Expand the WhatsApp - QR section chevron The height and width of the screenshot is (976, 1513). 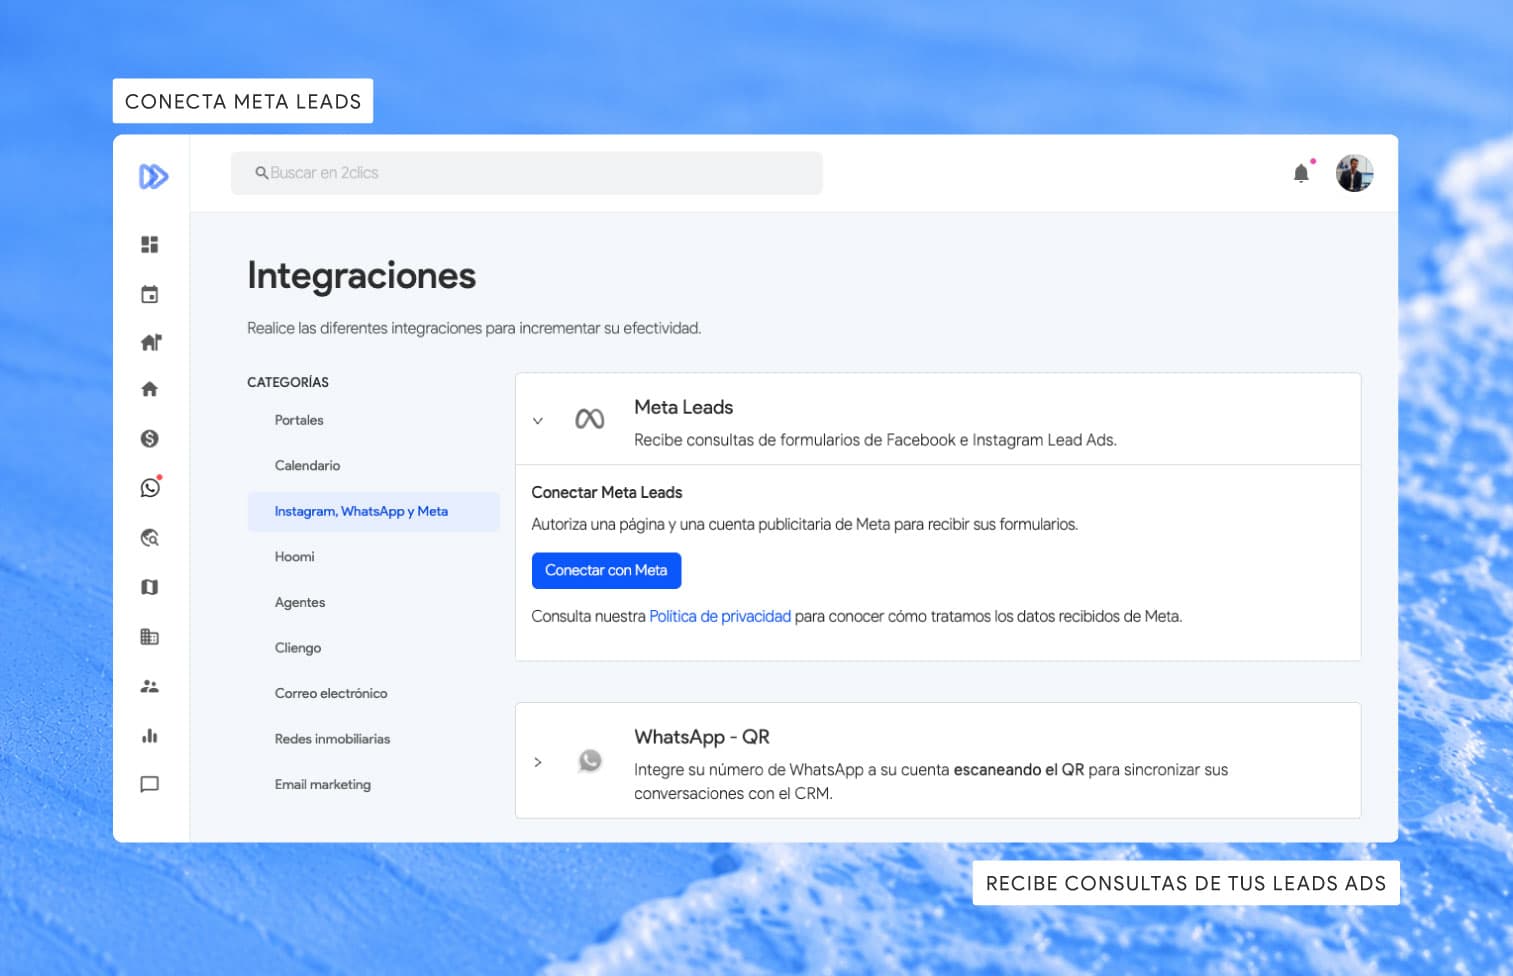(x=538, y=762)
